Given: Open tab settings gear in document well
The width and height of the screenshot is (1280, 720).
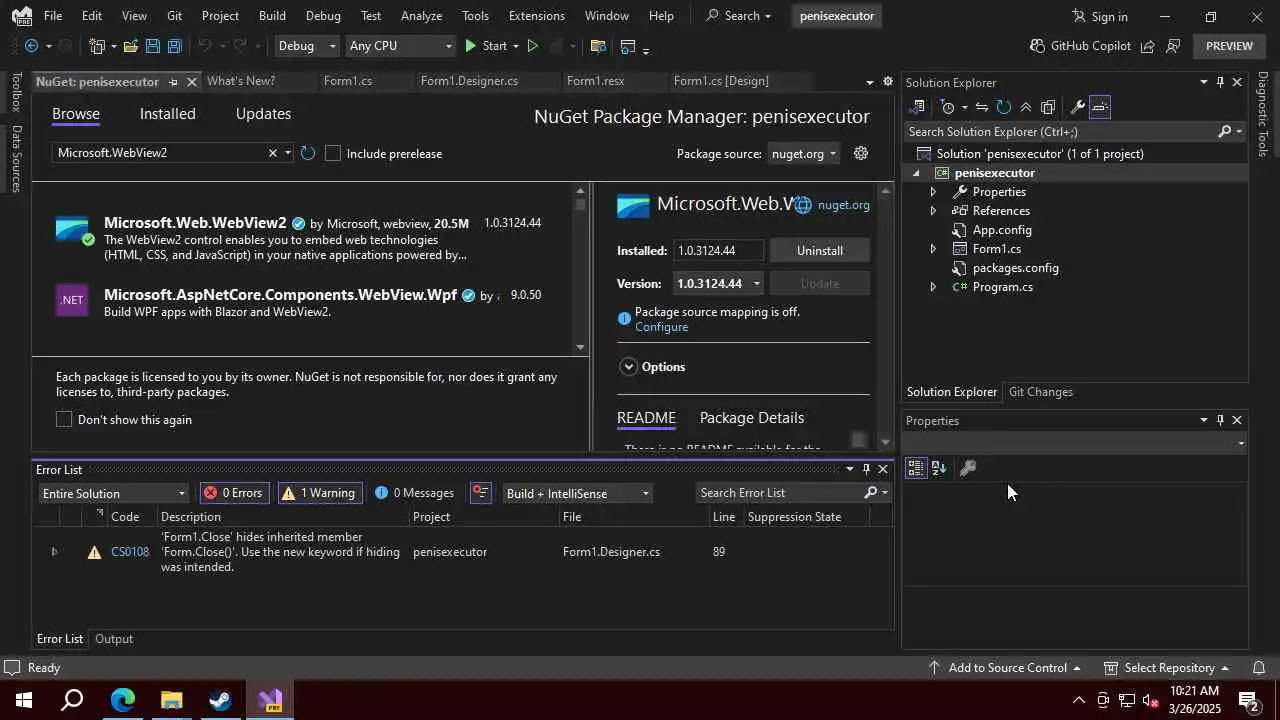Looking at the screenshot, I should point(888,81).
